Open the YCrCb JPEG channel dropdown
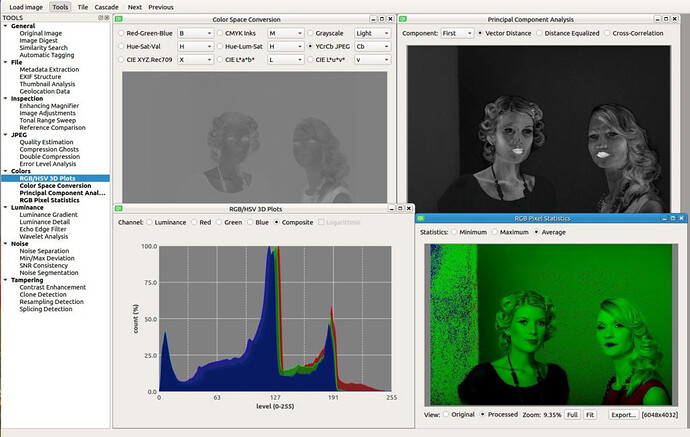The height and width of the screenshot is (437, 690). (x=371, y=46)
